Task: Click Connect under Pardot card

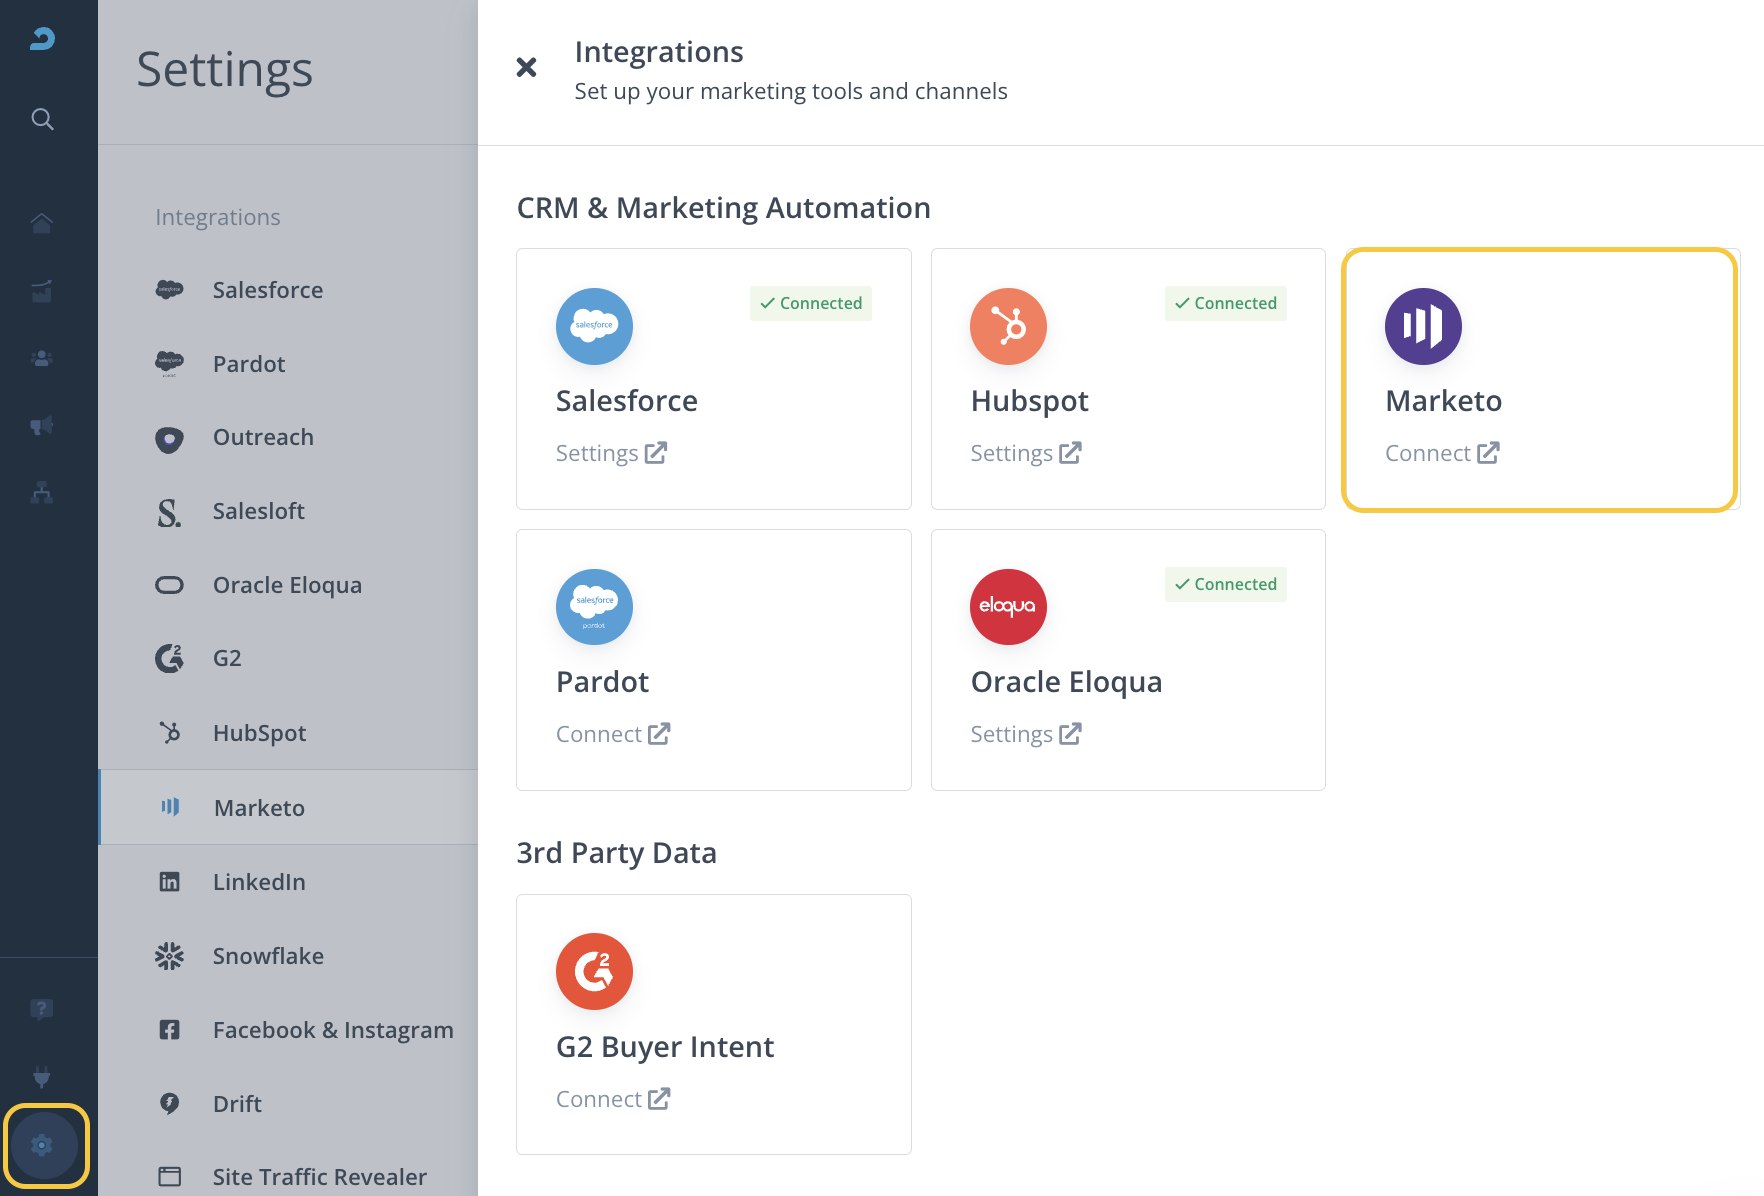Action: coord(612,735)
